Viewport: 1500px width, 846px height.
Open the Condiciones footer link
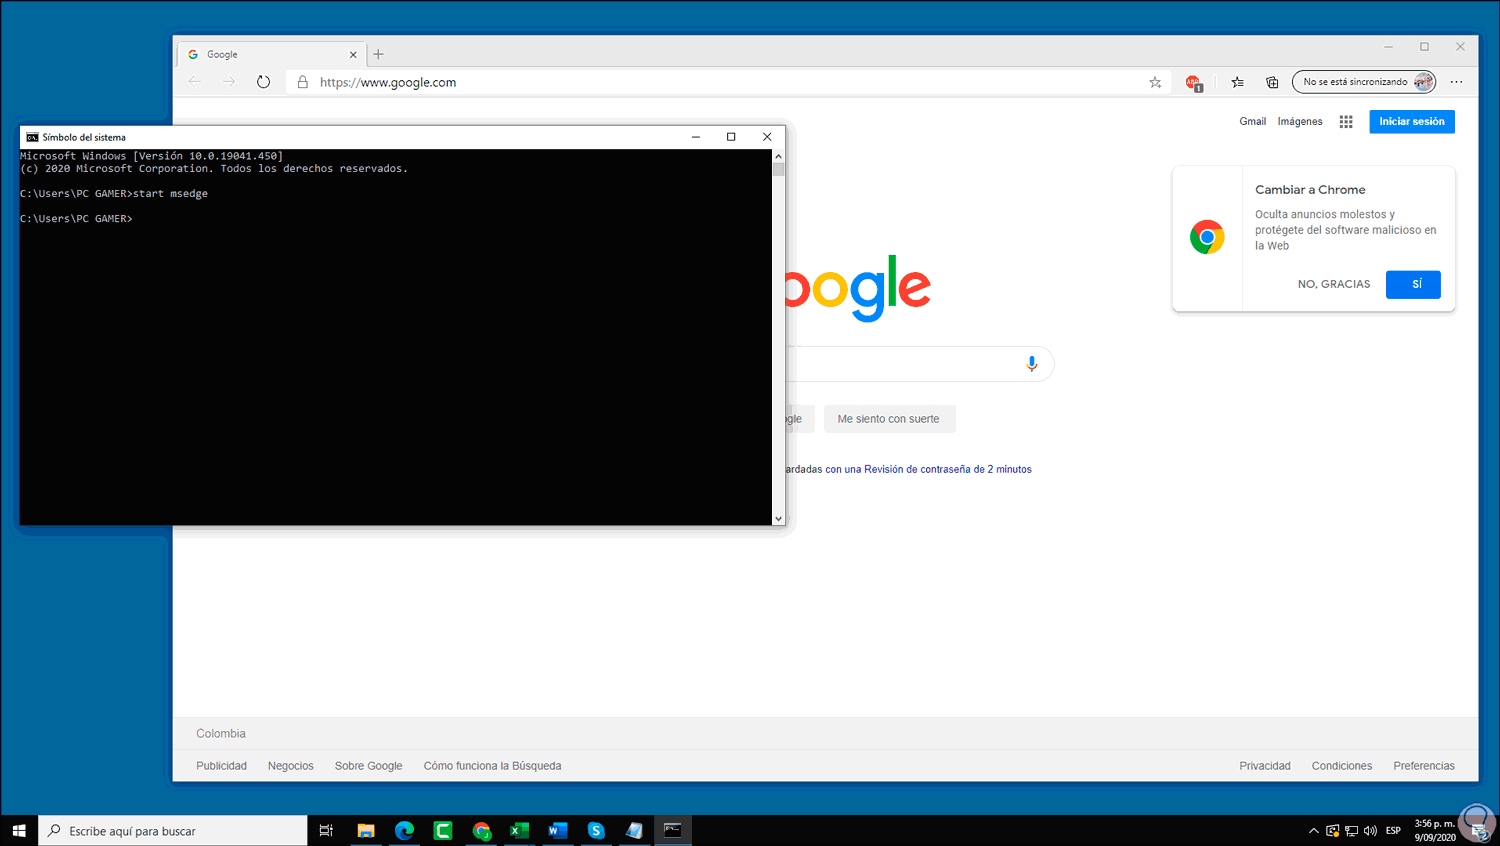[1342, 766]
